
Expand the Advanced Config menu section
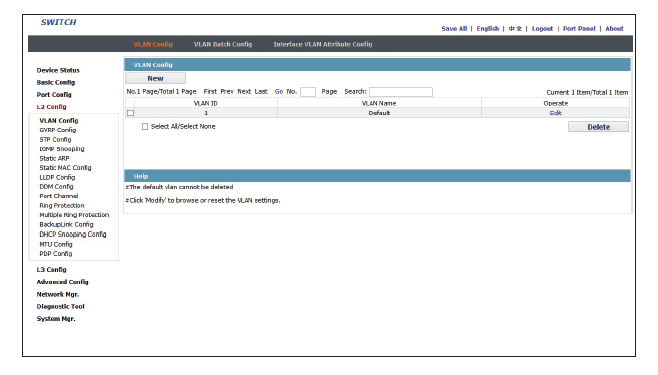[62, 282]
